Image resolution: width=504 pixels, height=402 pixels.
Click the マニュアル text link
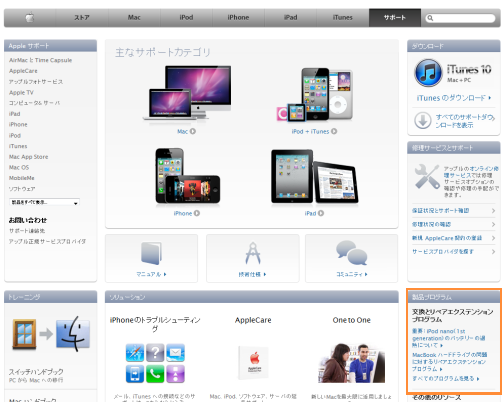coord(151,274)
